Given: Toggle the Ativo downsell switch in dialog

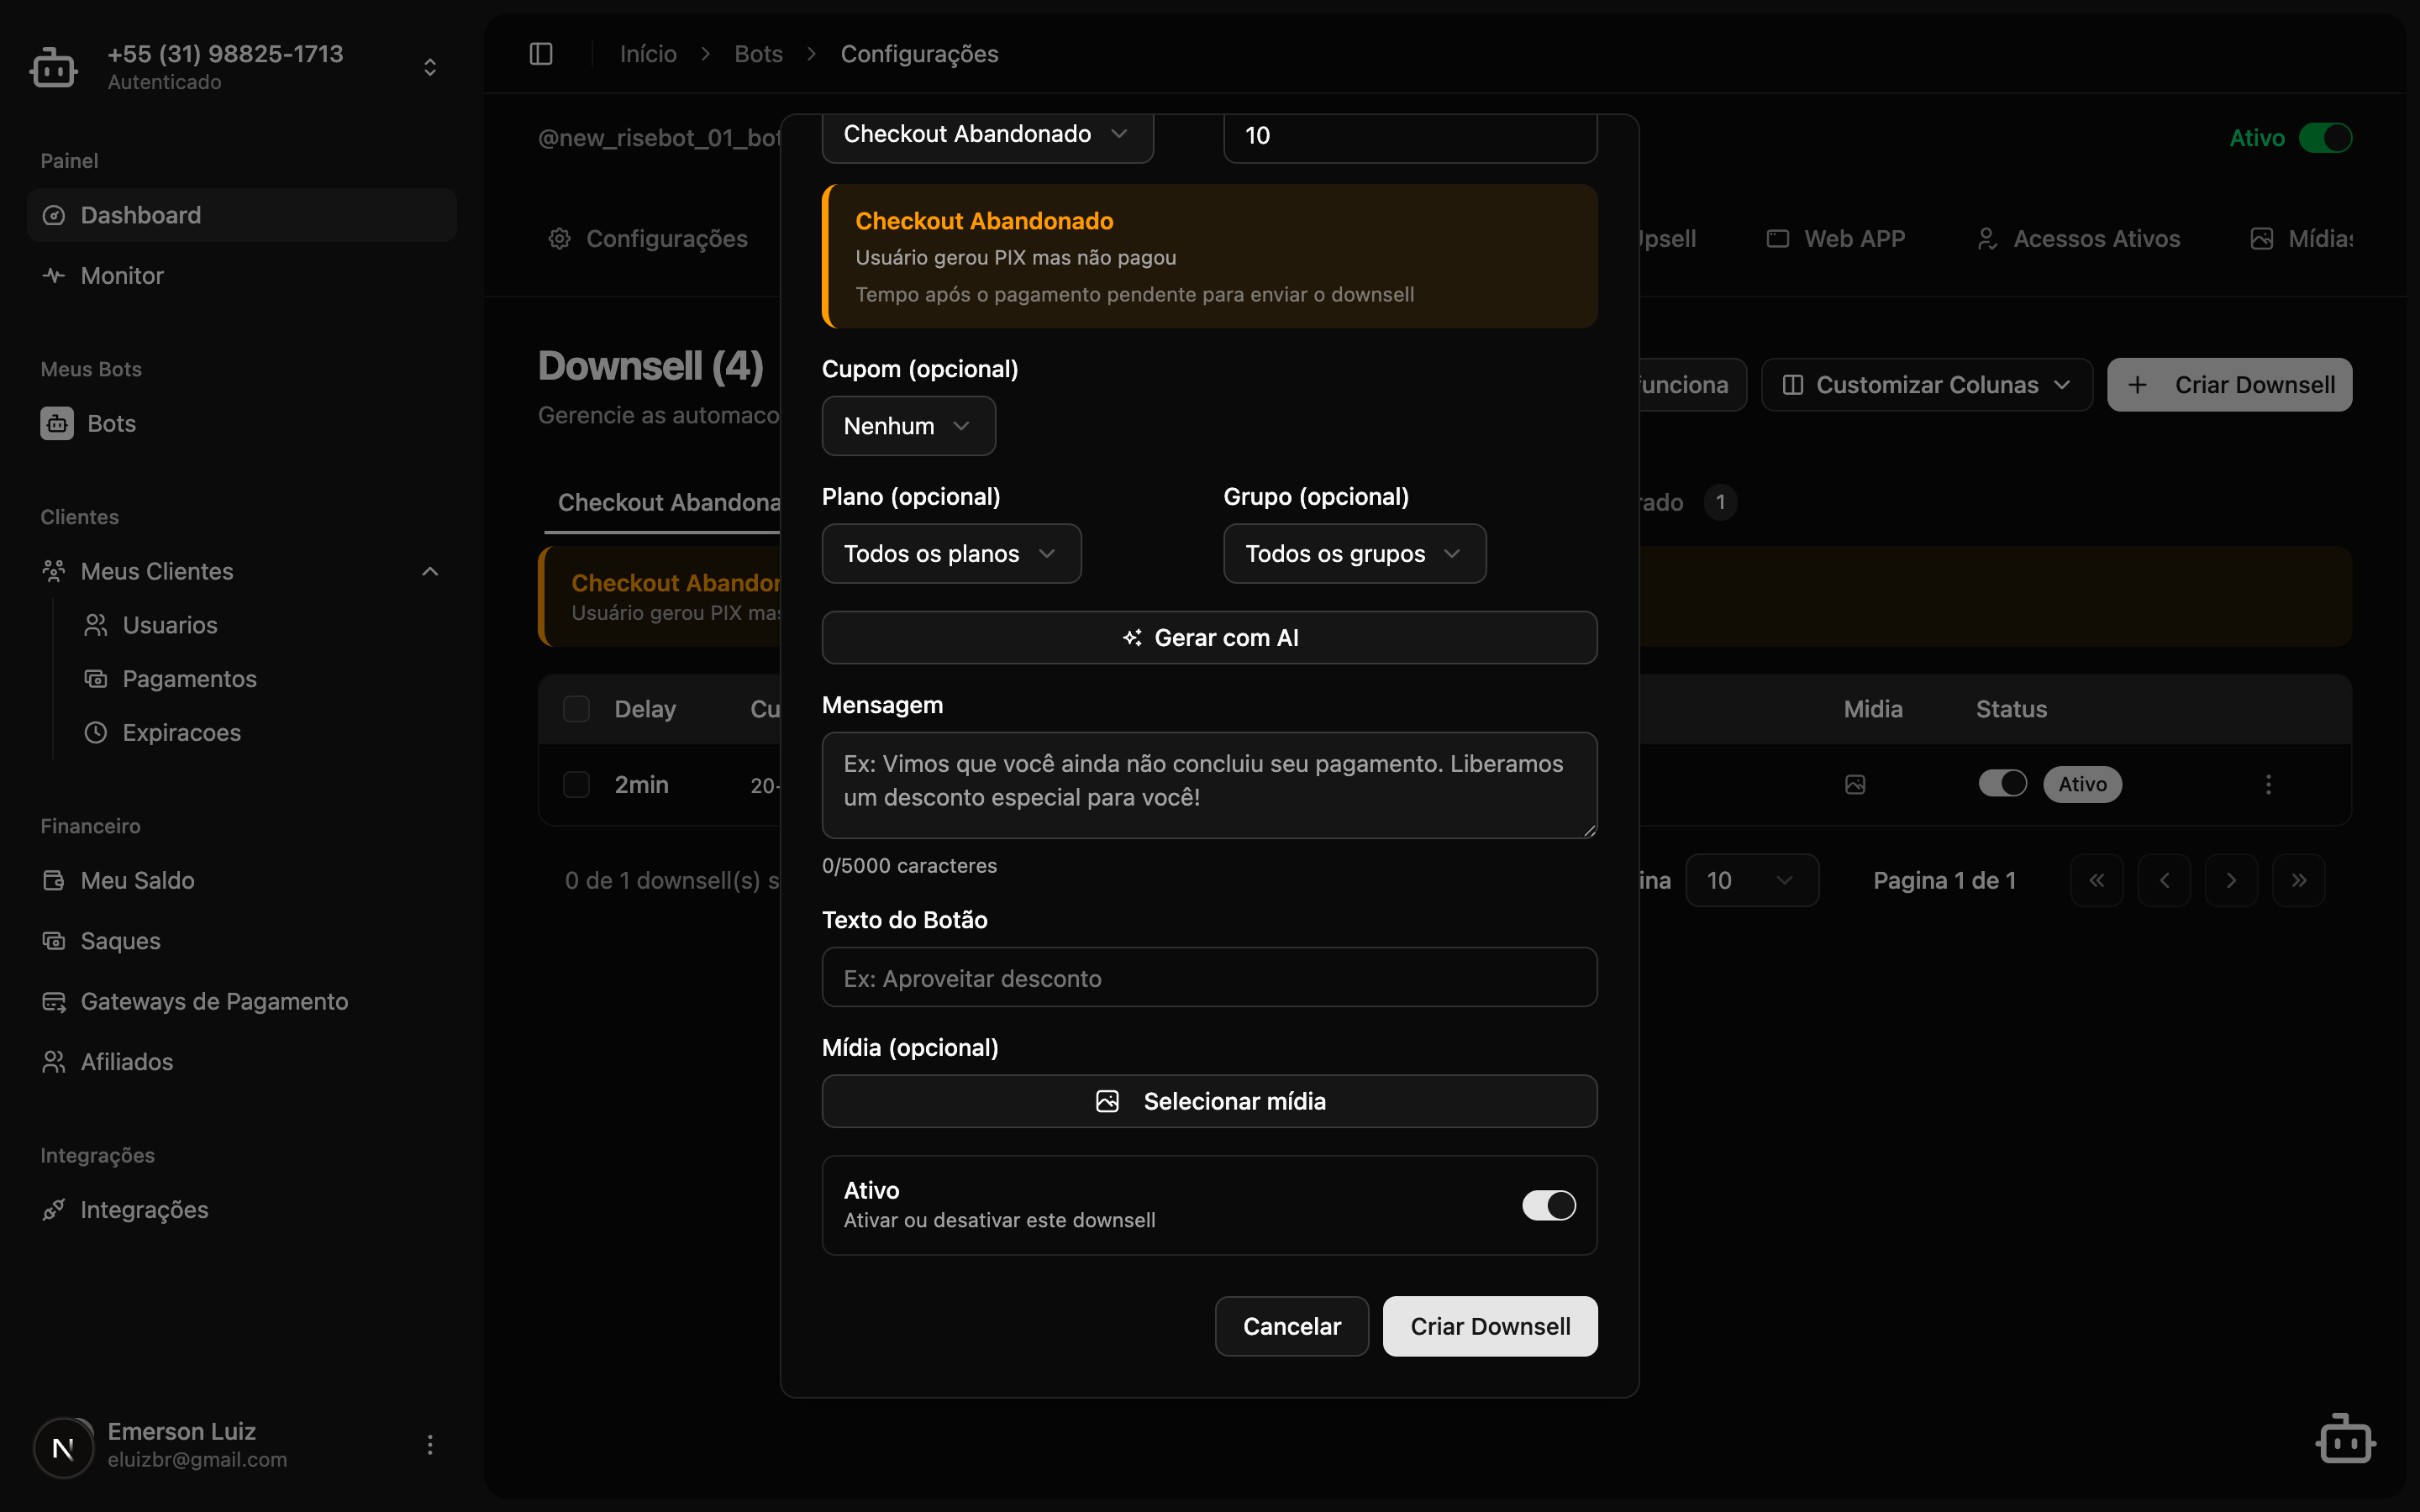Looking at the screenshot, I should (x=1549, y=1205).
